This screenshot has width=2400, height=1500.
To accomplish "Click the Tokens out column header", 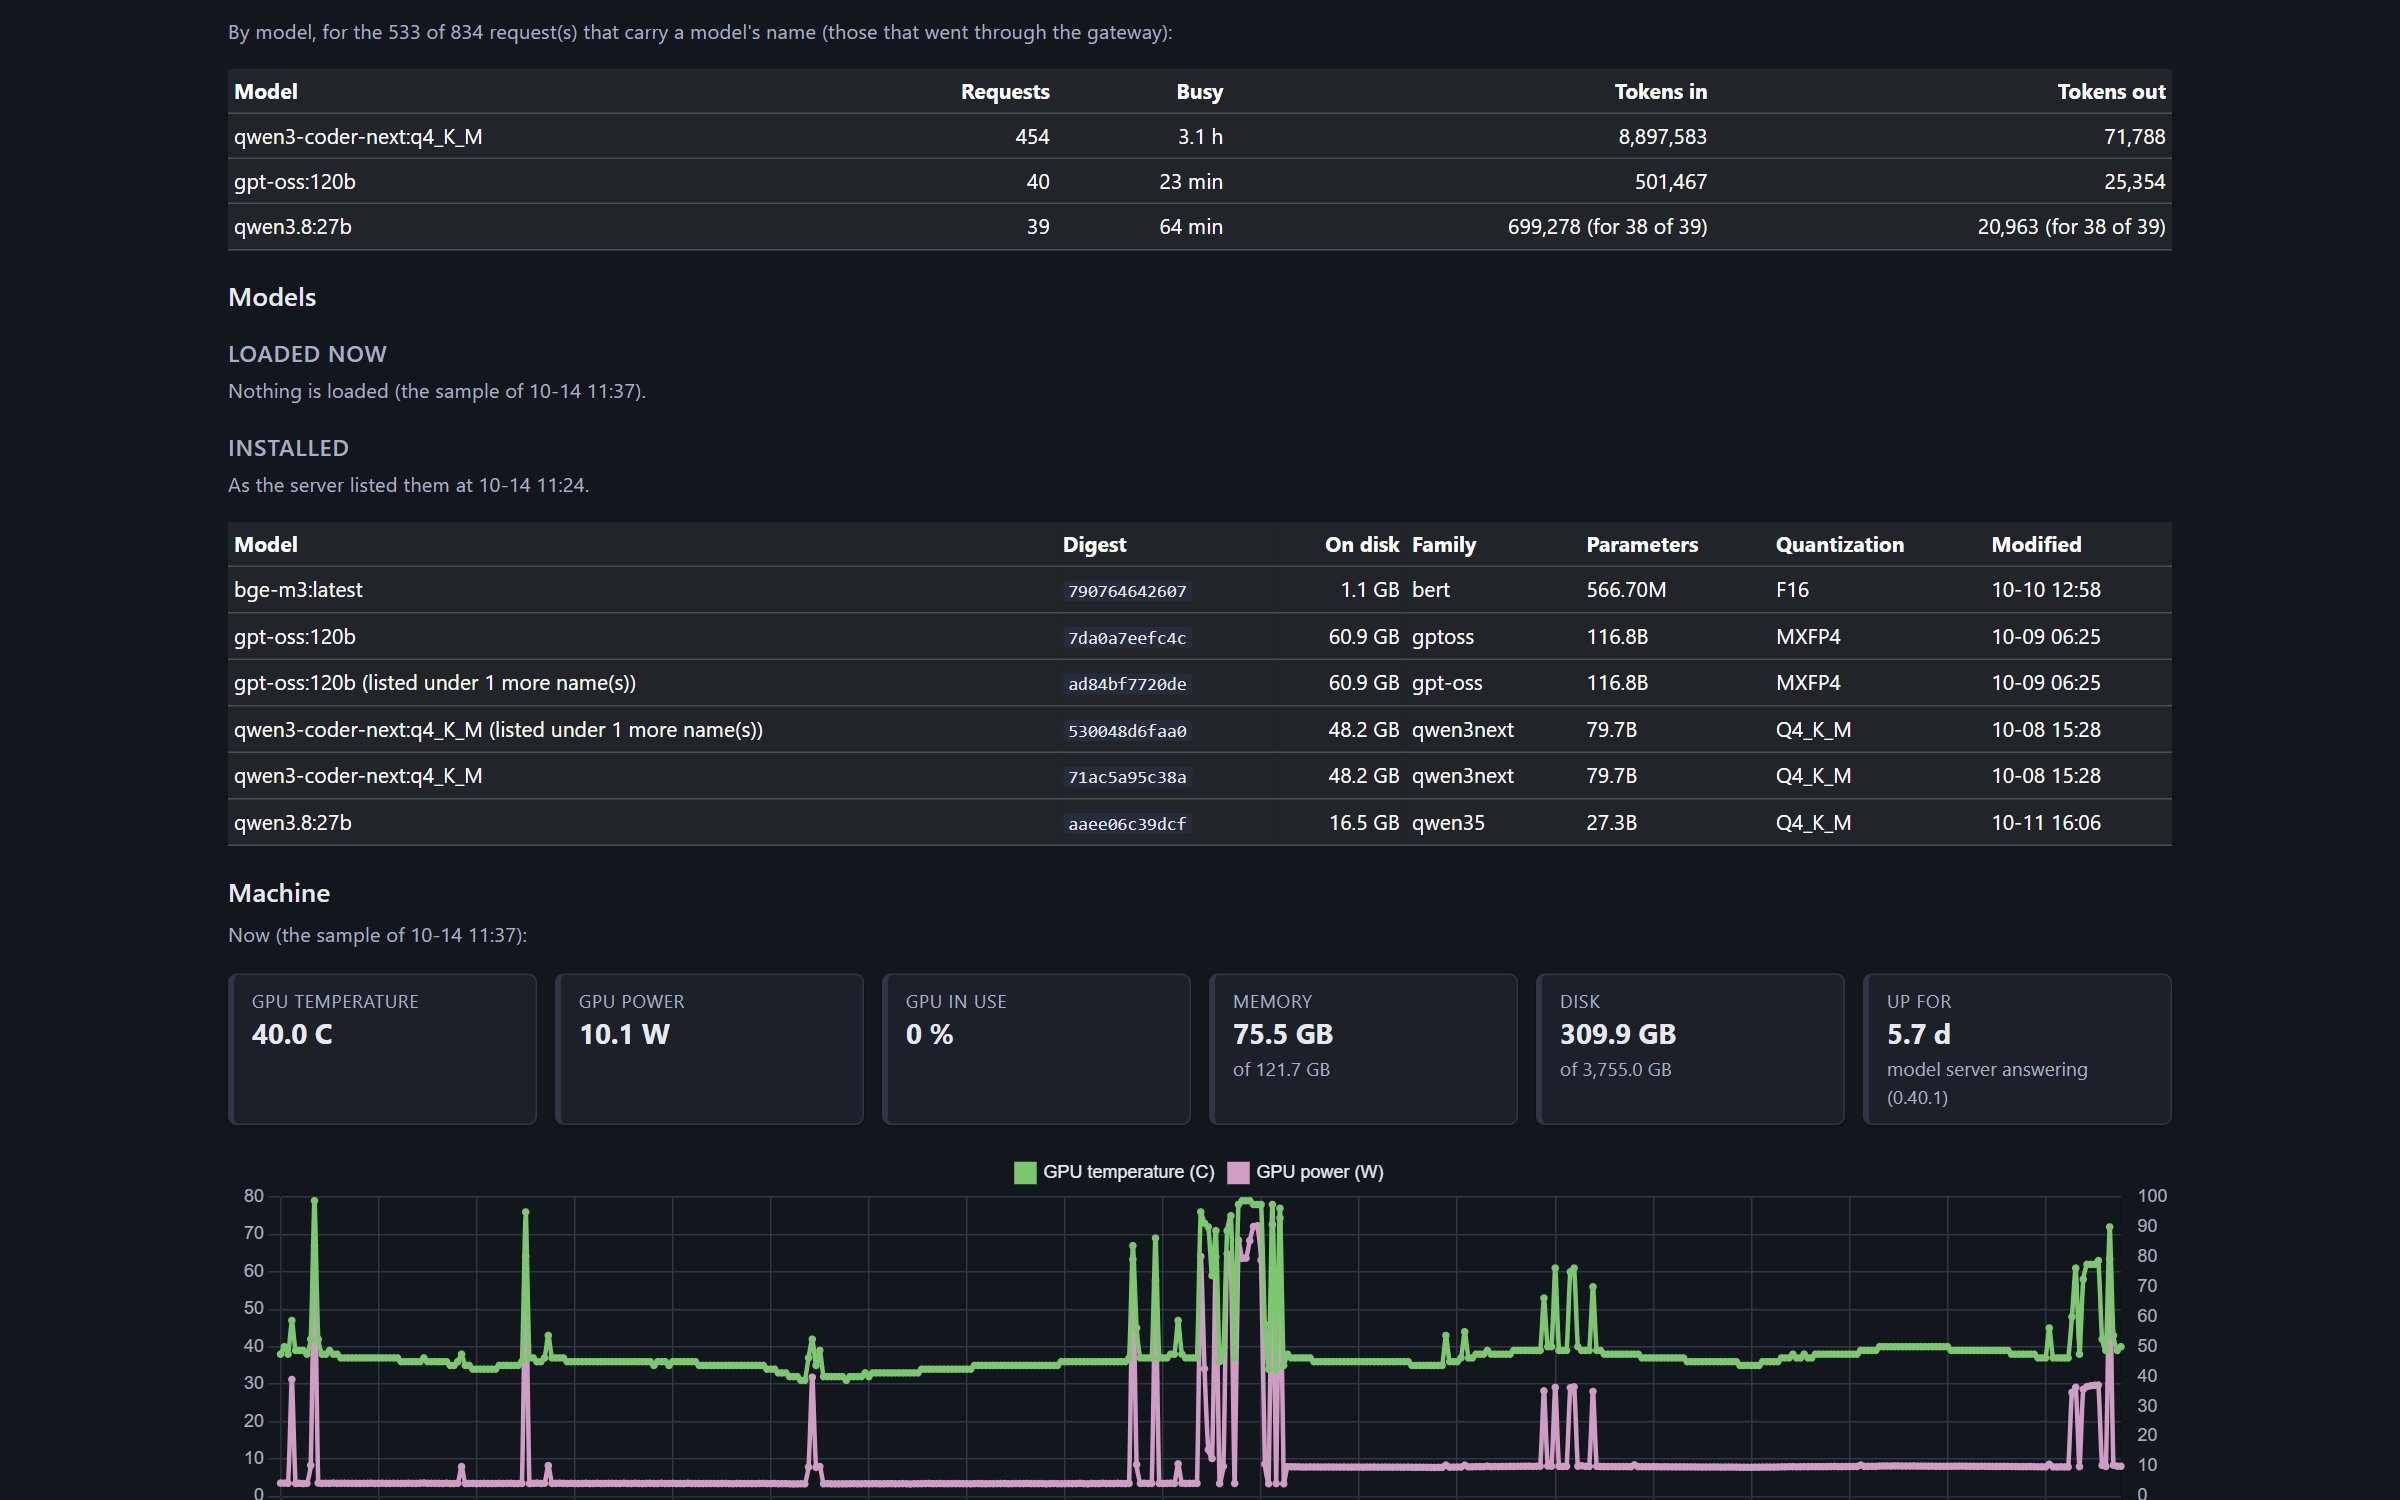I will [2111, 92].
